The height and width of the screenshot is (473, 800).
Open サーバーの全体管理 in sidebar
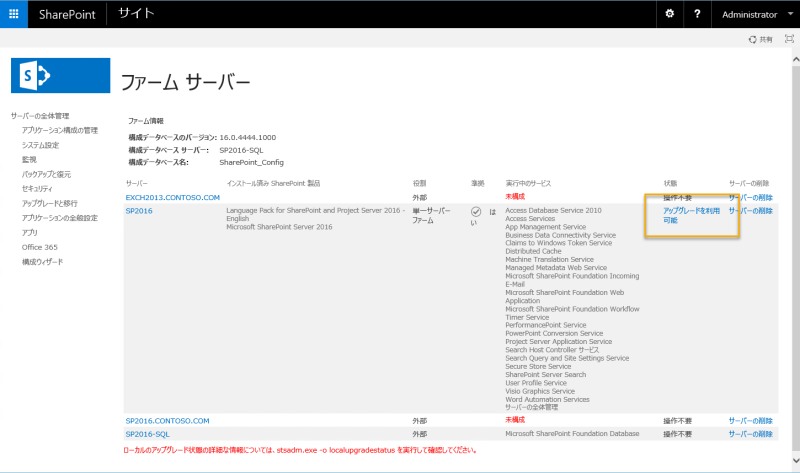coord(40,116)
